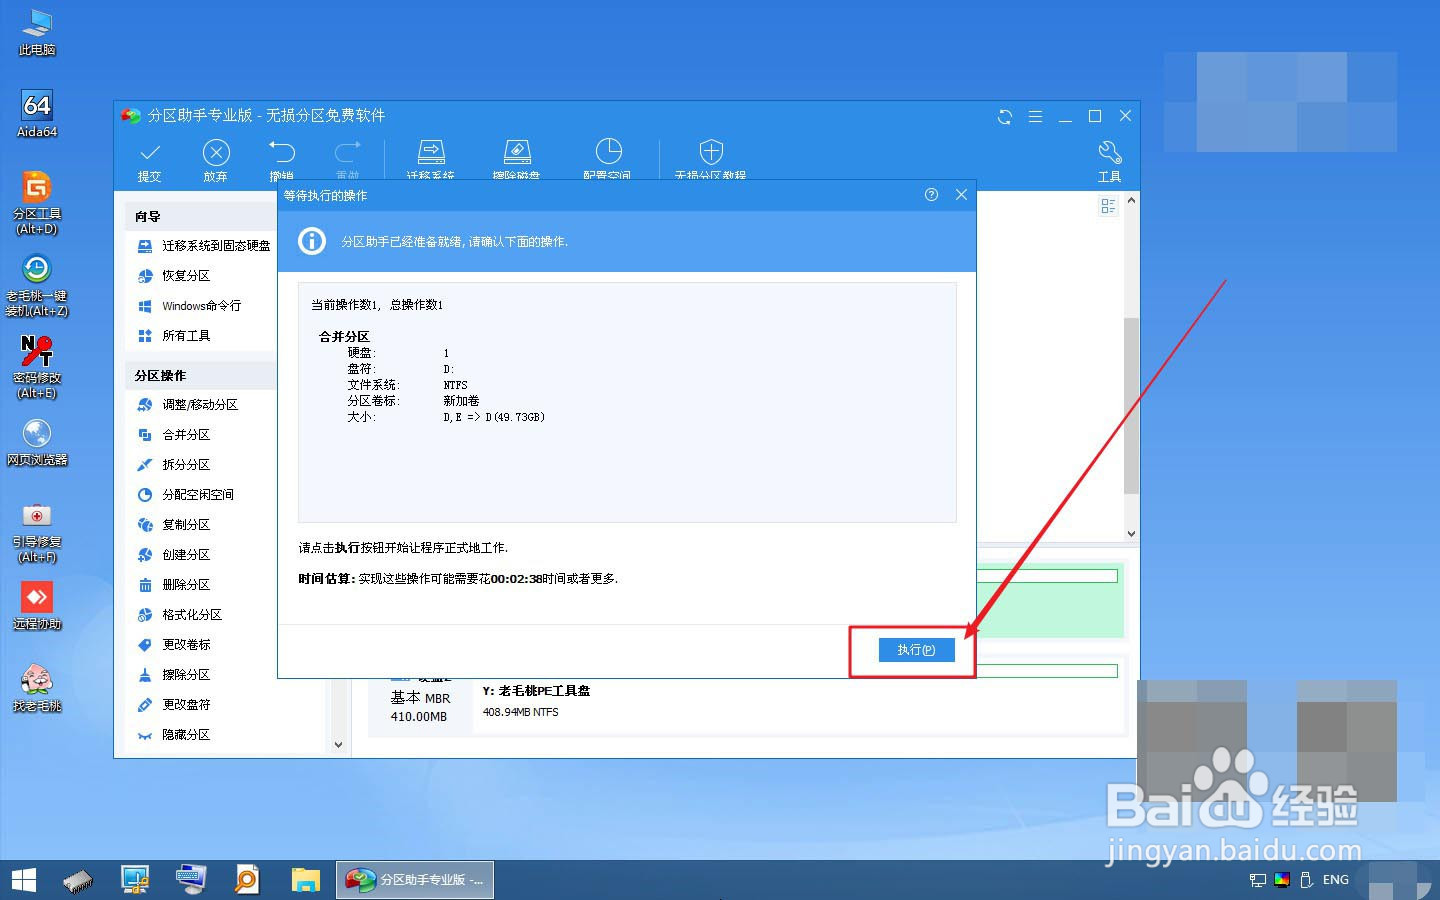Image resolution: width=1440 pixels, height=900 pixels.
Task: Collapse the 向导 section header
Action: coord(200,216)
